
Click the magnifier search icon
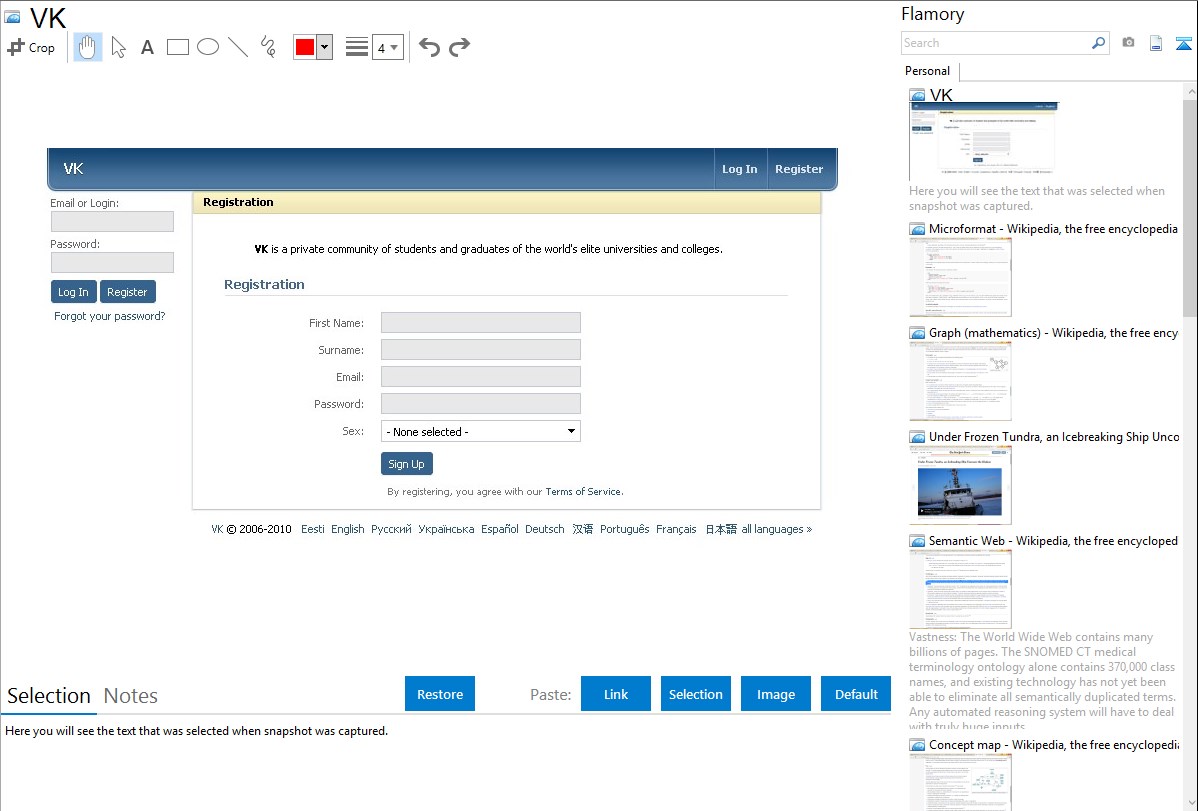(1098, 43)
